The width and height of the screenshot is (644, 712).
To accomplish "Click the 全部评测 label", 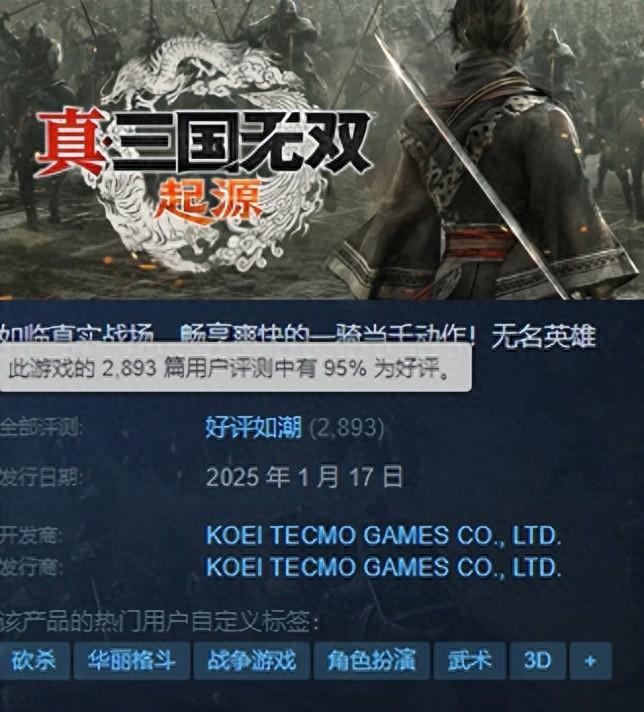I will pyautogui.click(x=41, y=428).
